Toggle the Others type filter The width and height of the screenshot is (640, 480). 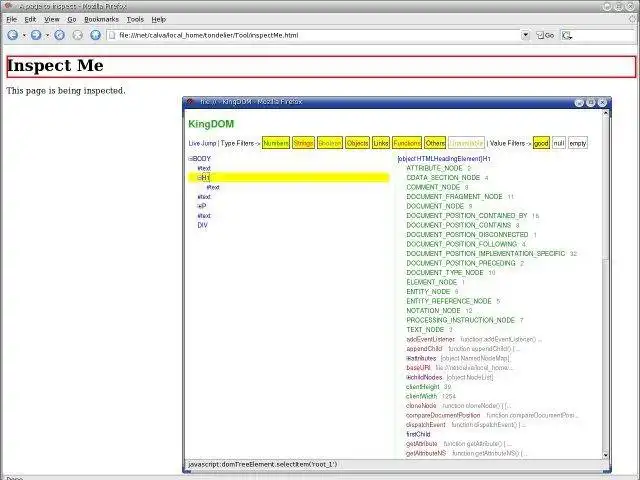(435, 143)
